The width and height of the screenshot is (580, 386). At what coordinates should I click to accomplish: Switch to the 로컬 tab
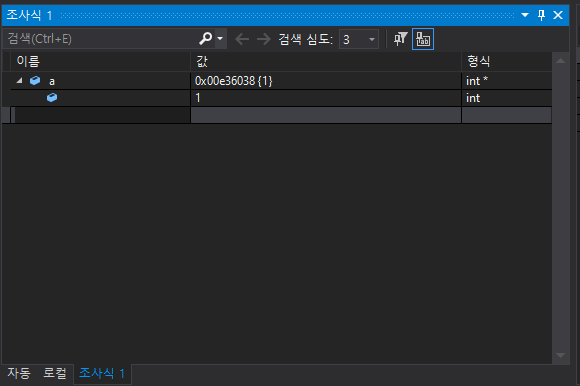click(x=55, y=373)
